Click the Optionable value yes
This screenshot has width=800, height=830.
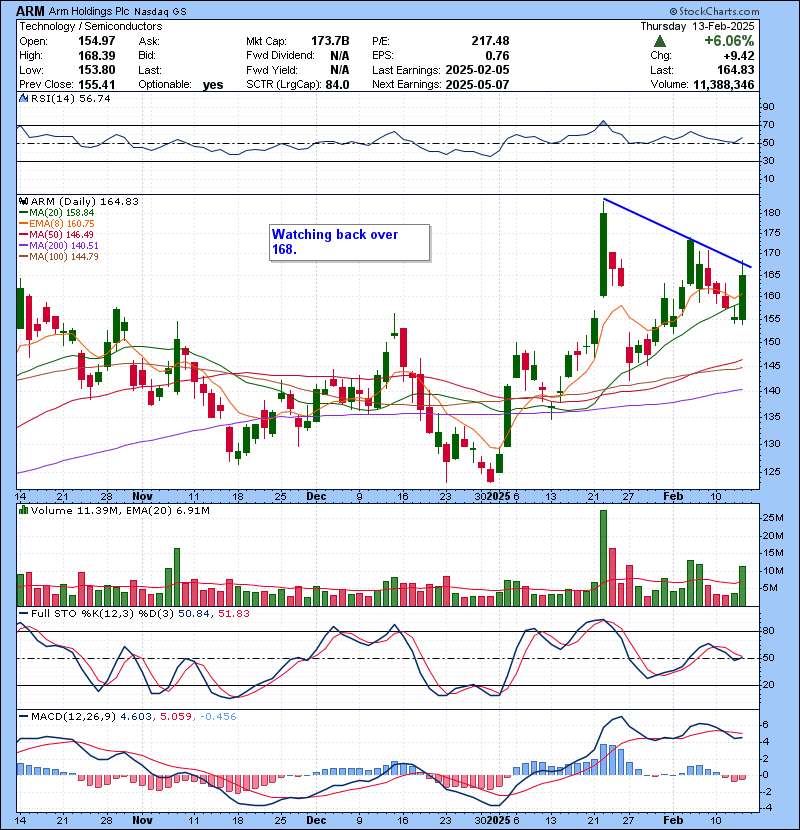coord(213,85)
